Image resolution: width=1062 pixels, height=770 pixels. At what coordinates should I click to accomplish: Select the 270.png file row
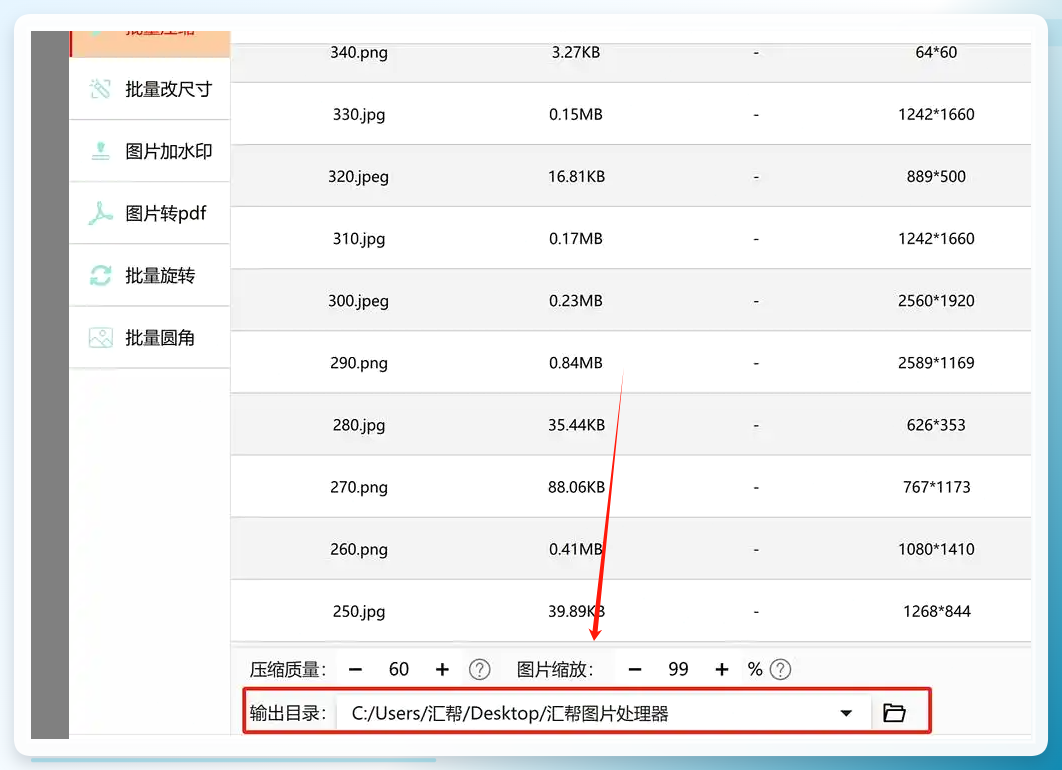point(631,487)
